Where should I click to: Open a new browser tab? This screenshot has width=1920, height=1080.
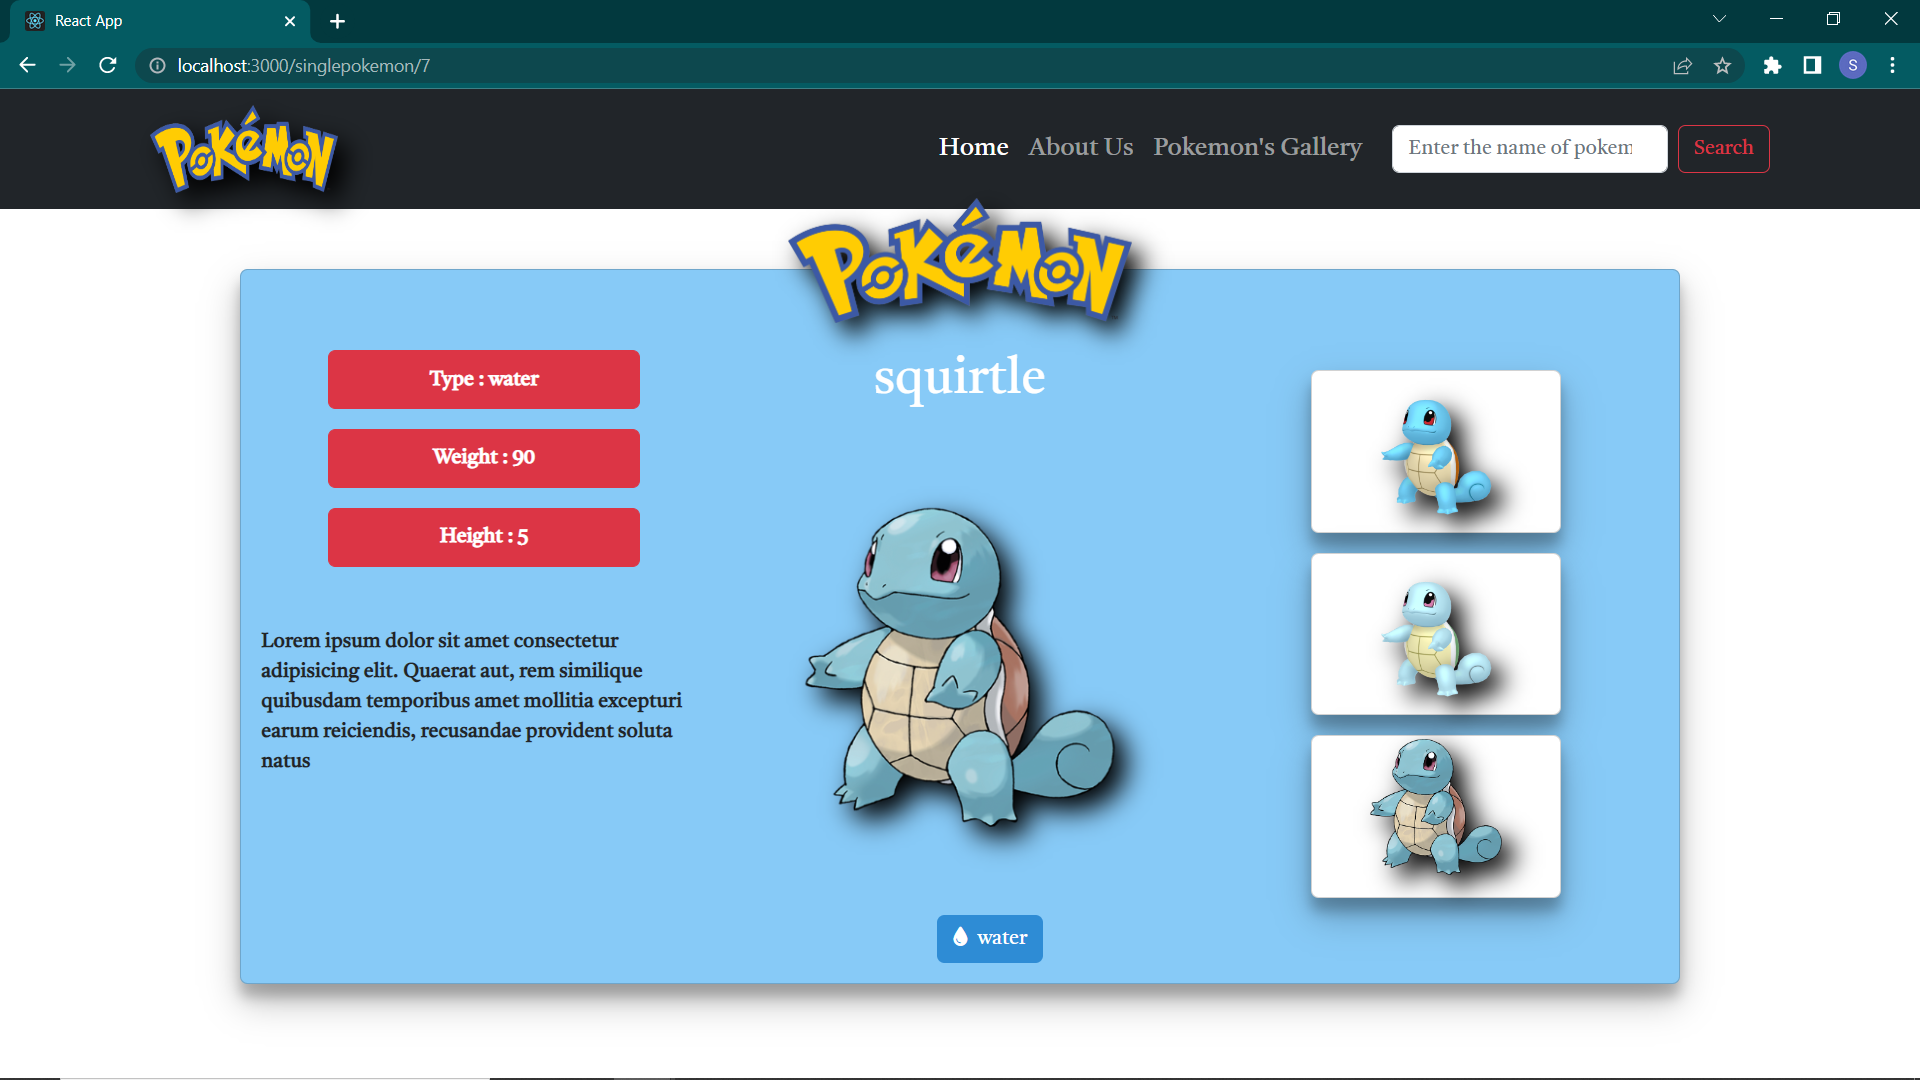click(x=337, y=21)
